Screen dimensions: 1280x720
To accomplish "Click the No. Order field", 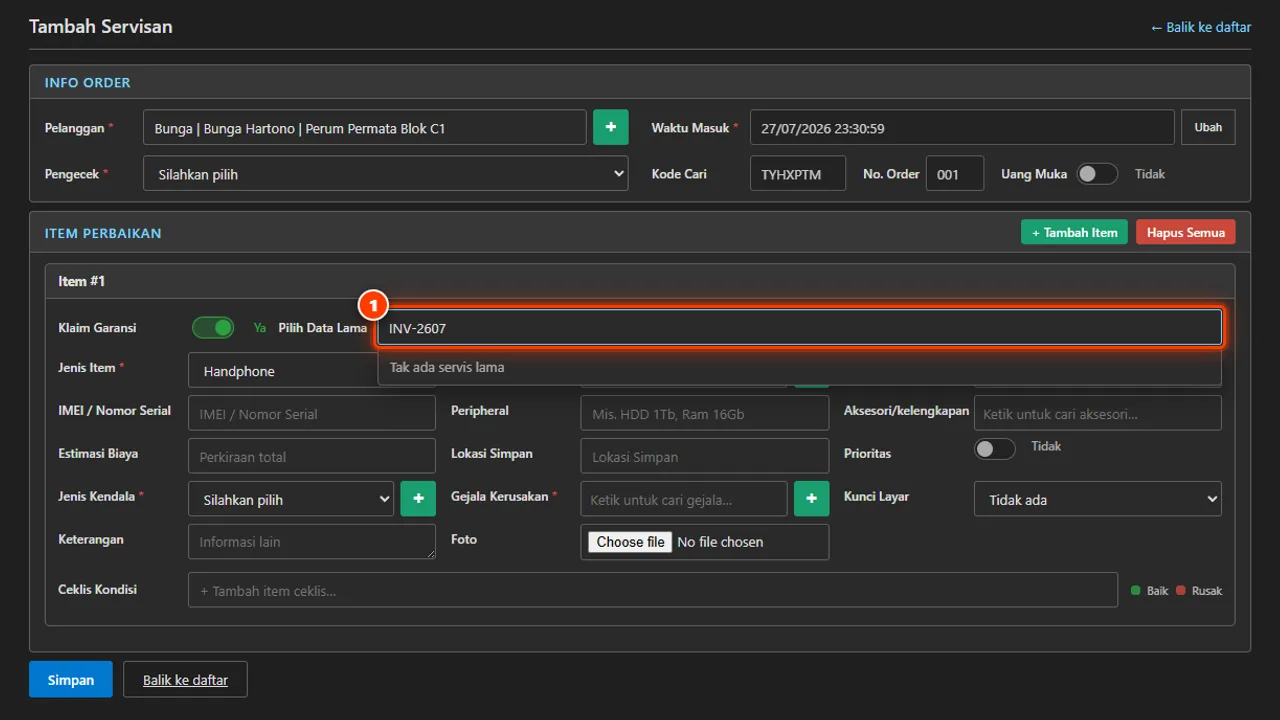I will point(955,174).
